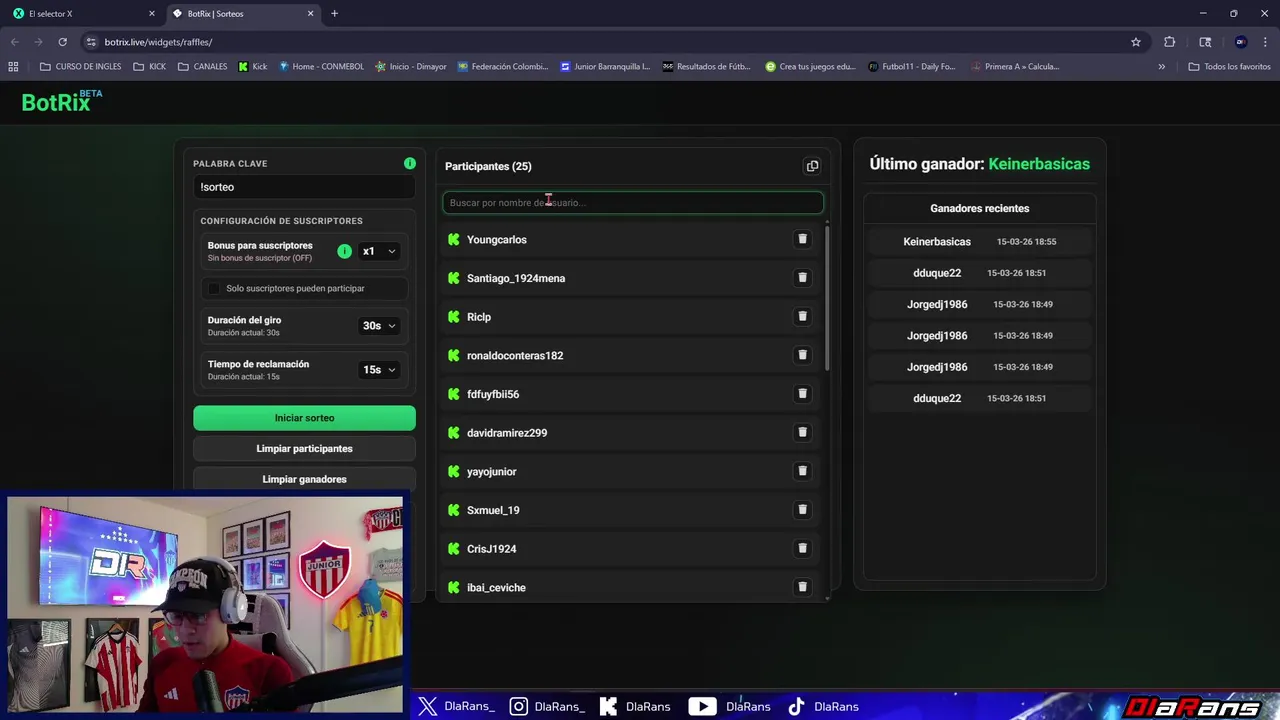The width and height of the screenshot is (1280, 720).
Task: Select BotRix | Sorteos tab
Action: click(242, 14)
